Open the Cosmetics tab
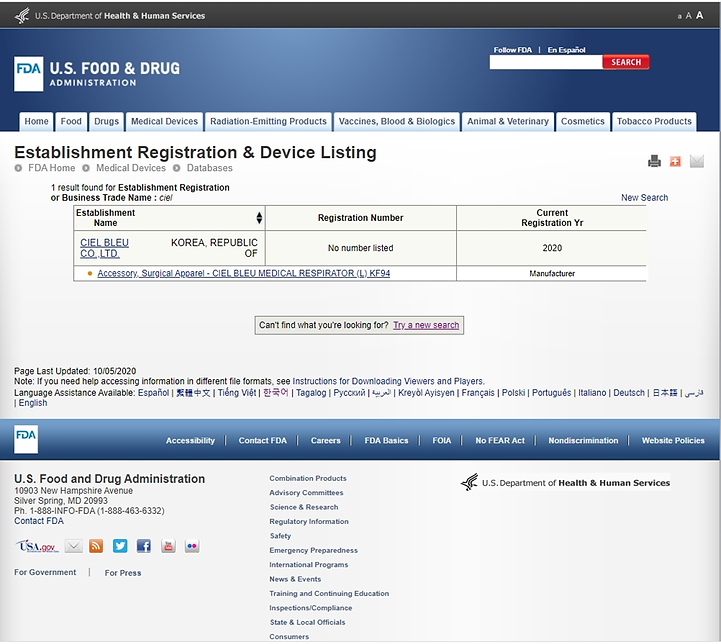 point(583,121)
